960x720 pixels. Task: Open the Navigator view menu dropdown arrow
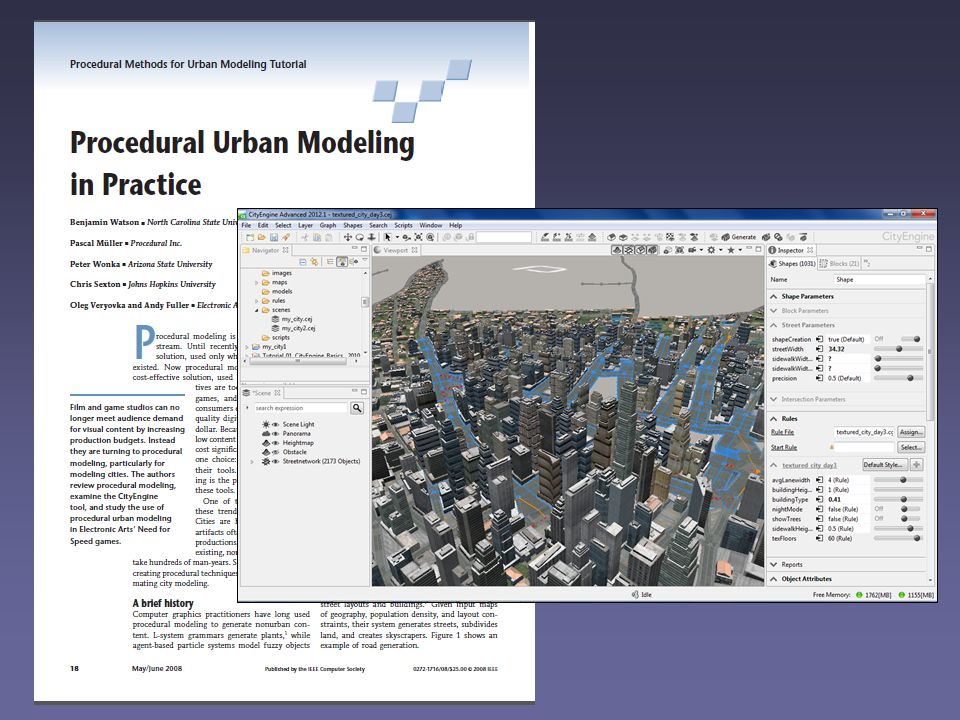[365, 260]
